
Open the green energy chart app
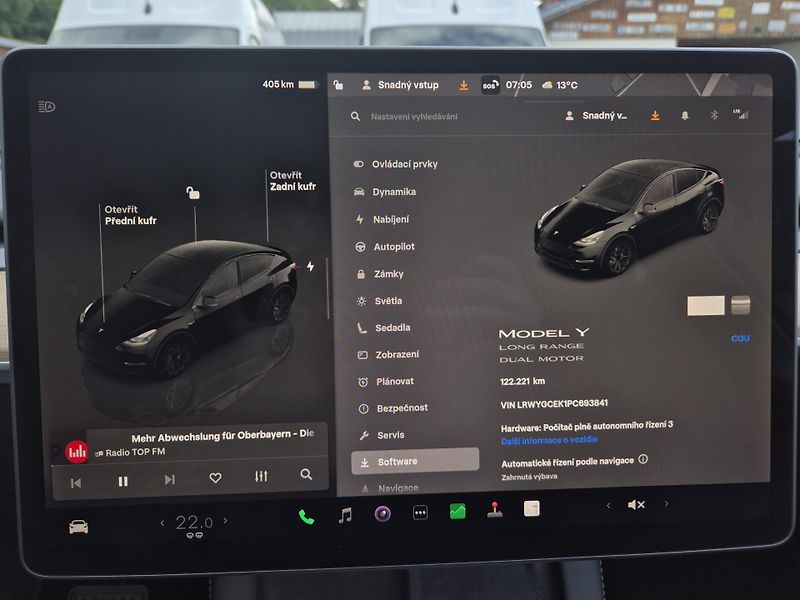click(458, 511)
